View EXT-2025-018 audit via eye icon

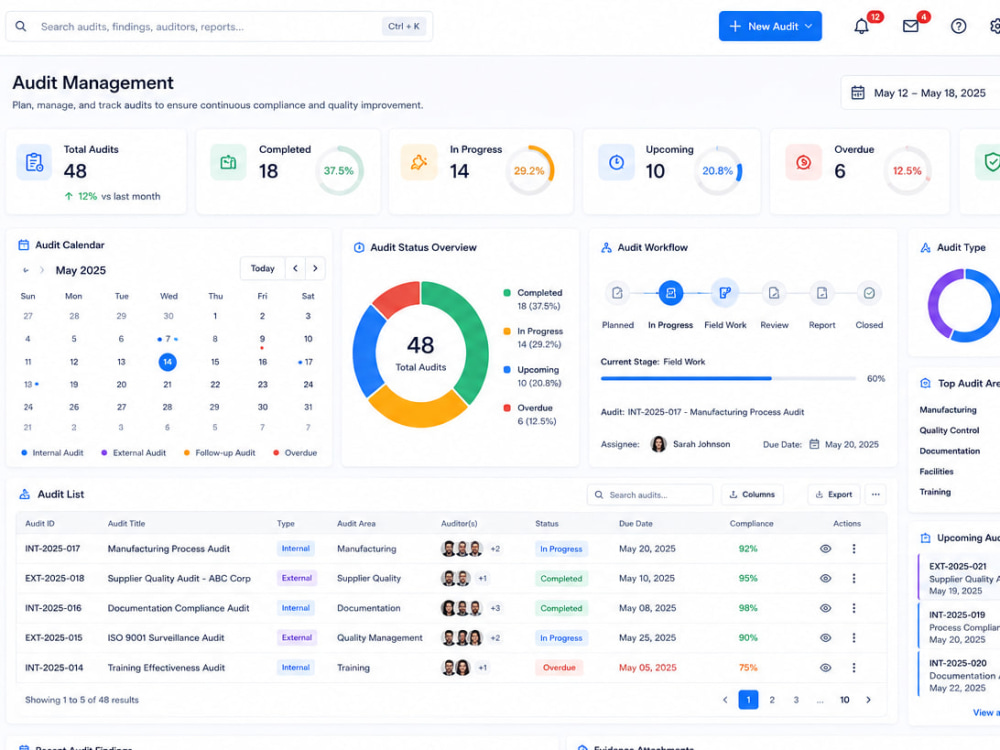pyautogui.click(x=825, y=578)
